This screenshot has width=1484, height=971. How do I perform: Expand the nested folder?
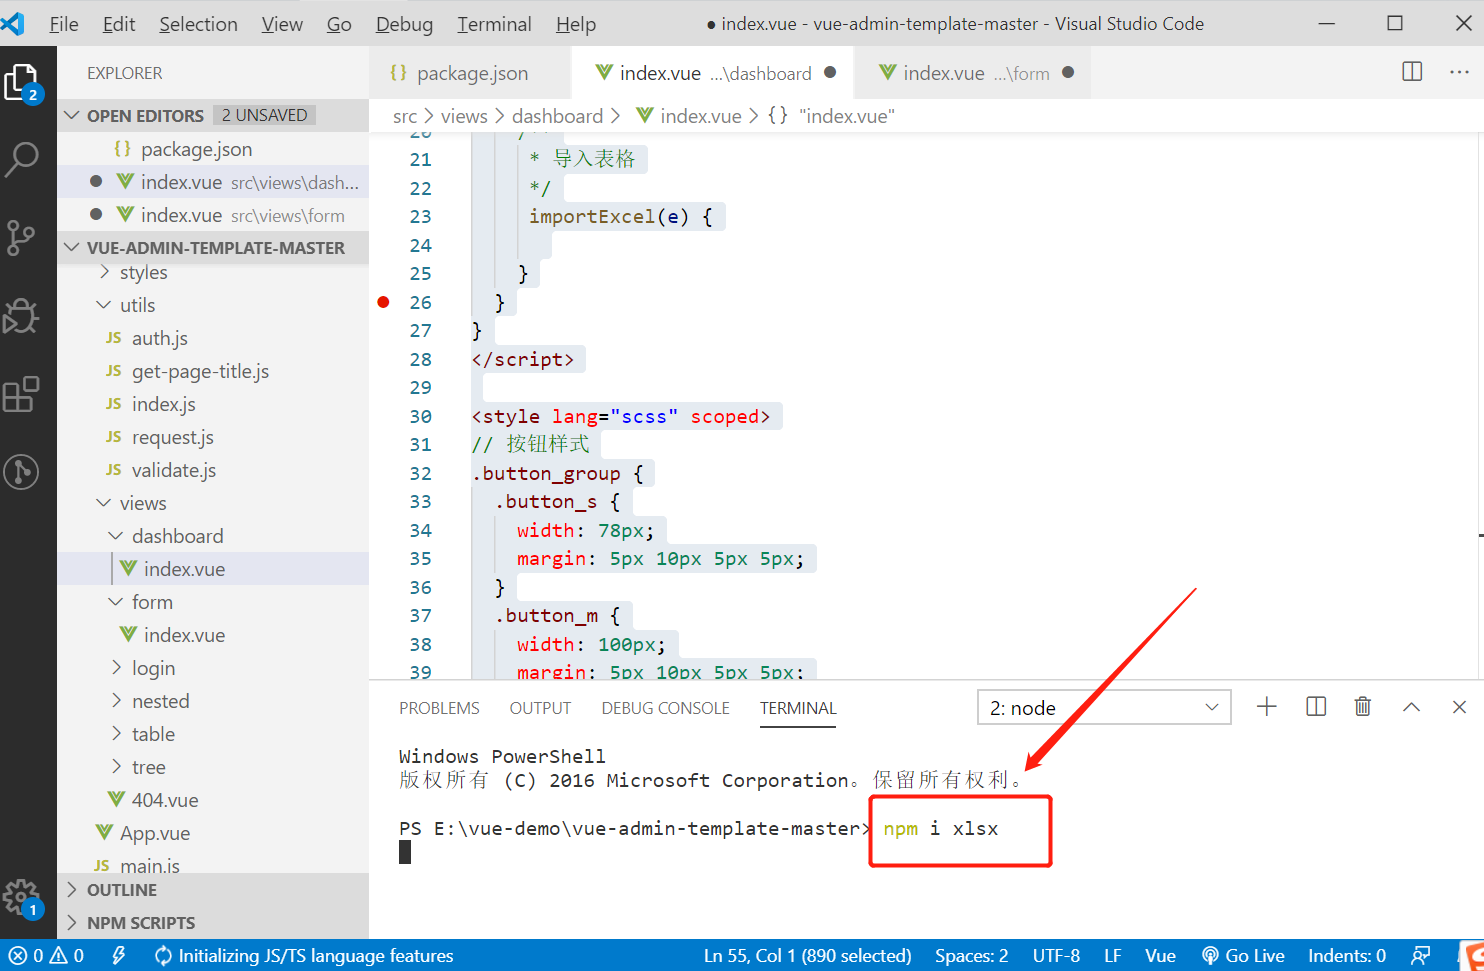click(213, 701)
